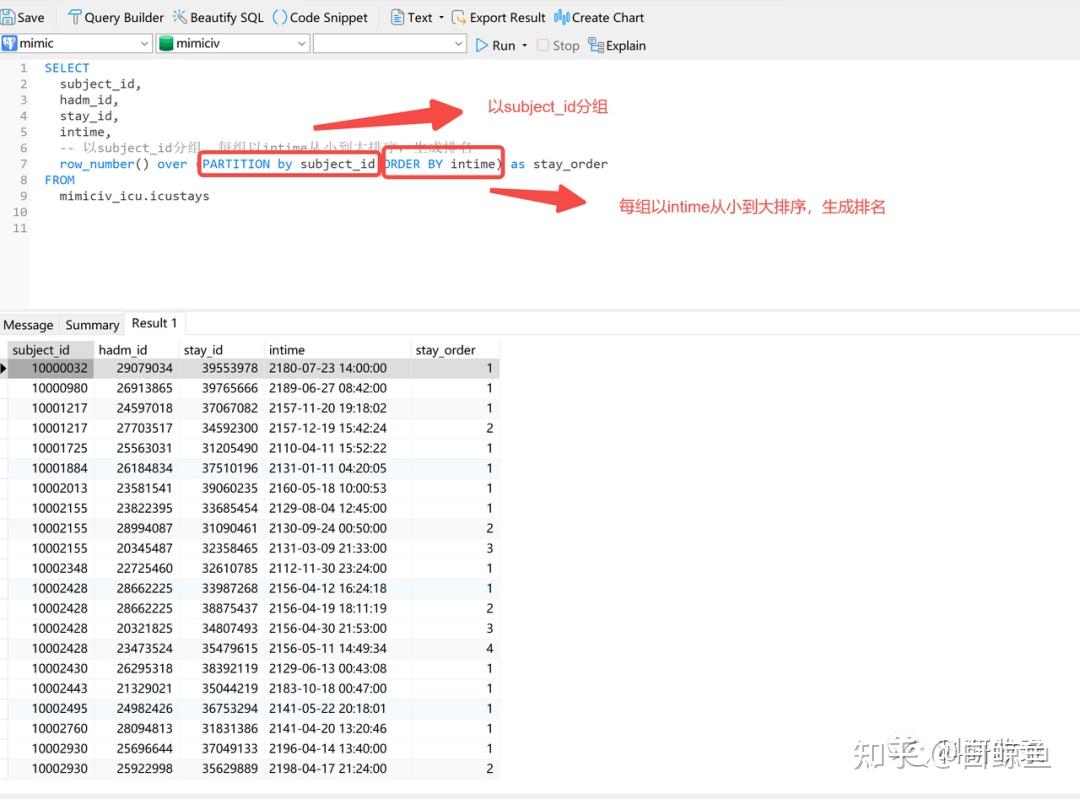Select cell with subject_id 10002348

click(x=50, y=568)
